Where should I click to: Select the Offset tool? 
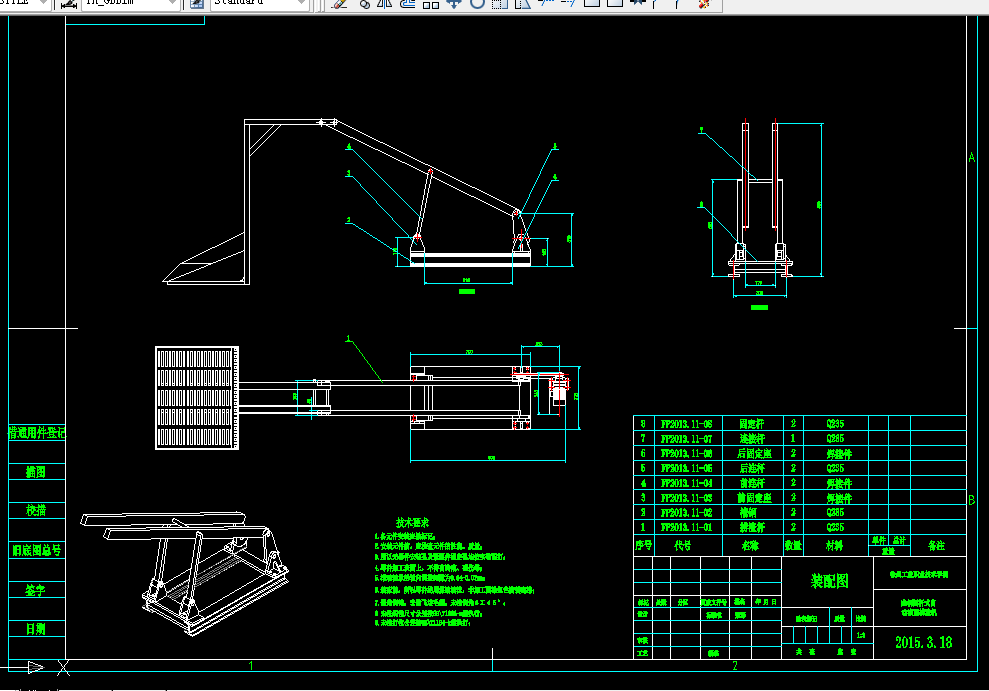click(x=407, y=3)
